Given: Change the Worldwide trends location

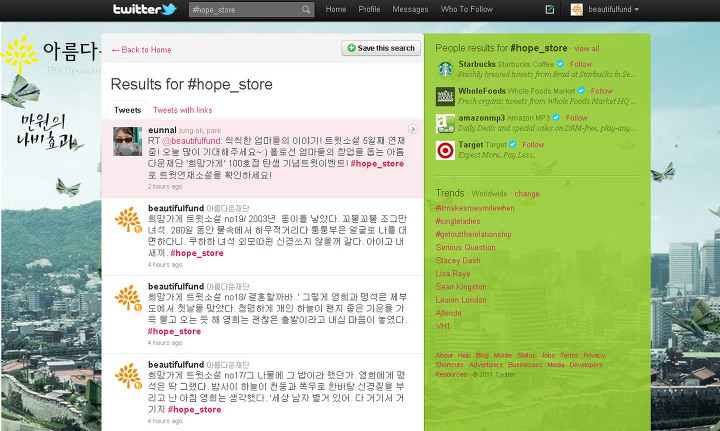Looking at the screenshot, I should (x=527, y=193).
